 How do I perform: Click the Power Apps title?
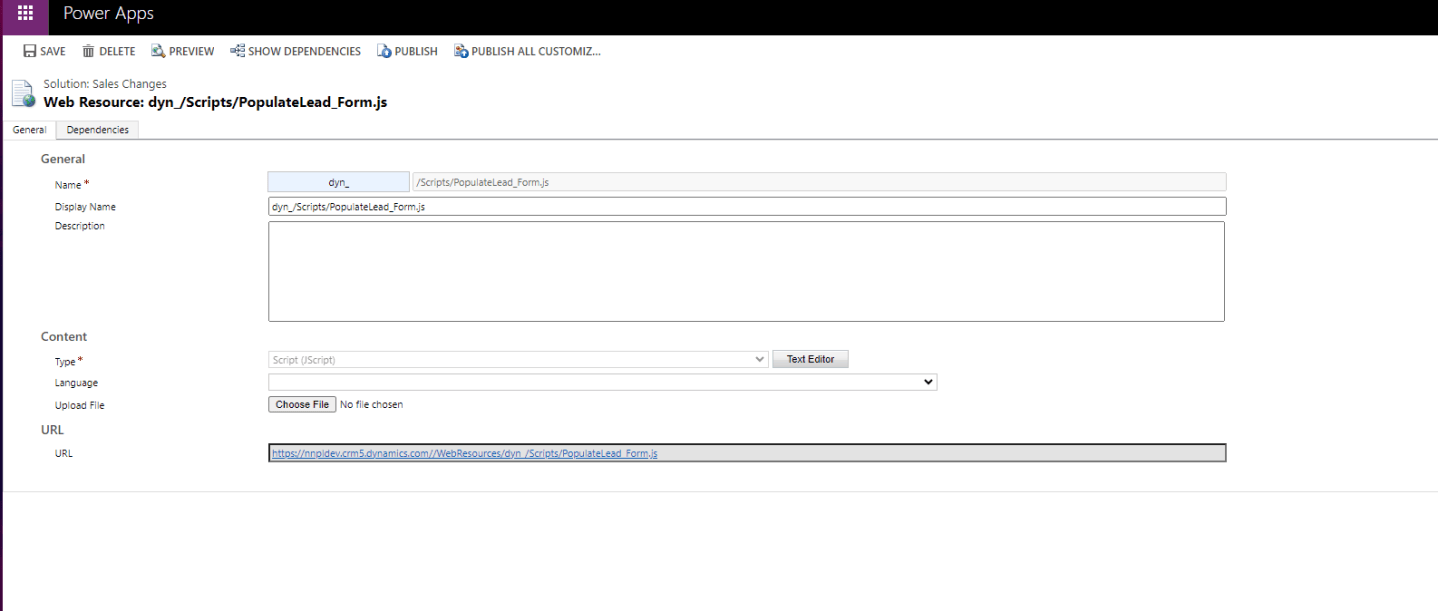tap(109, 14)
